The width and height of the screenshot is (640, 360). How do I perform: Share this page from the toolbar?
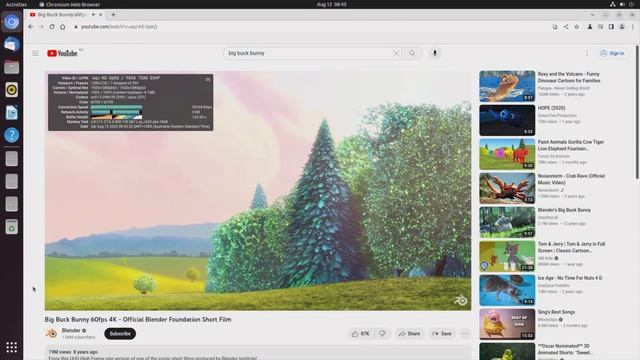tap(566, 27)
